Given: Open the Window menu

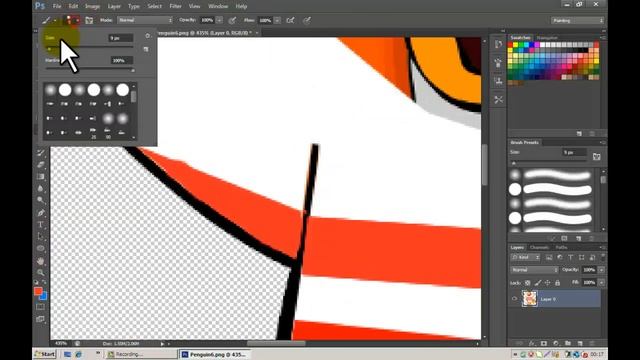Looking at the screenshot, I should coord(218,6).
